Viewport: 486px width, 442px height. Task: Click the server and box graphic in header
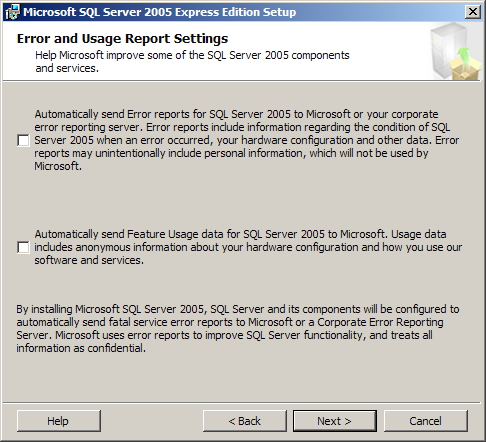pos(455,51)
